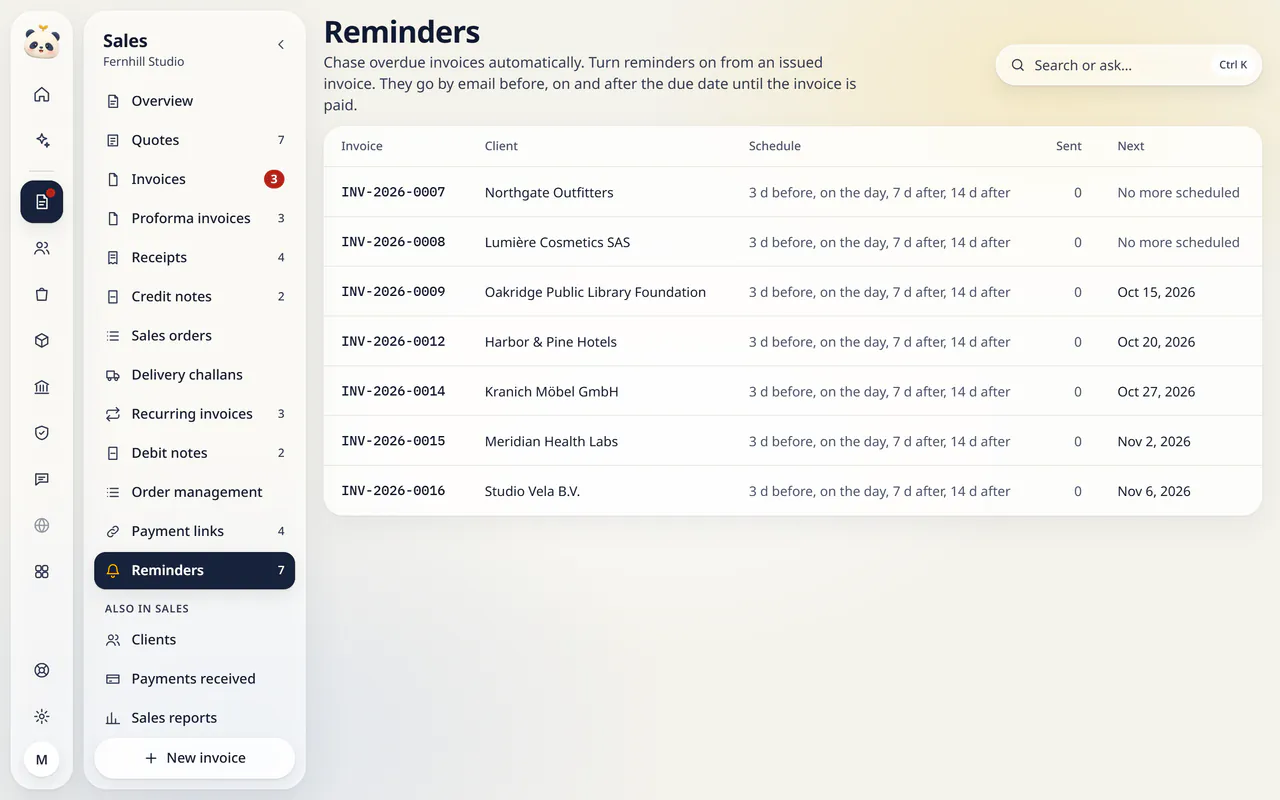Open Proforma invoices section
Viewport: 1280px width, 800px height.
coord(195,218)
